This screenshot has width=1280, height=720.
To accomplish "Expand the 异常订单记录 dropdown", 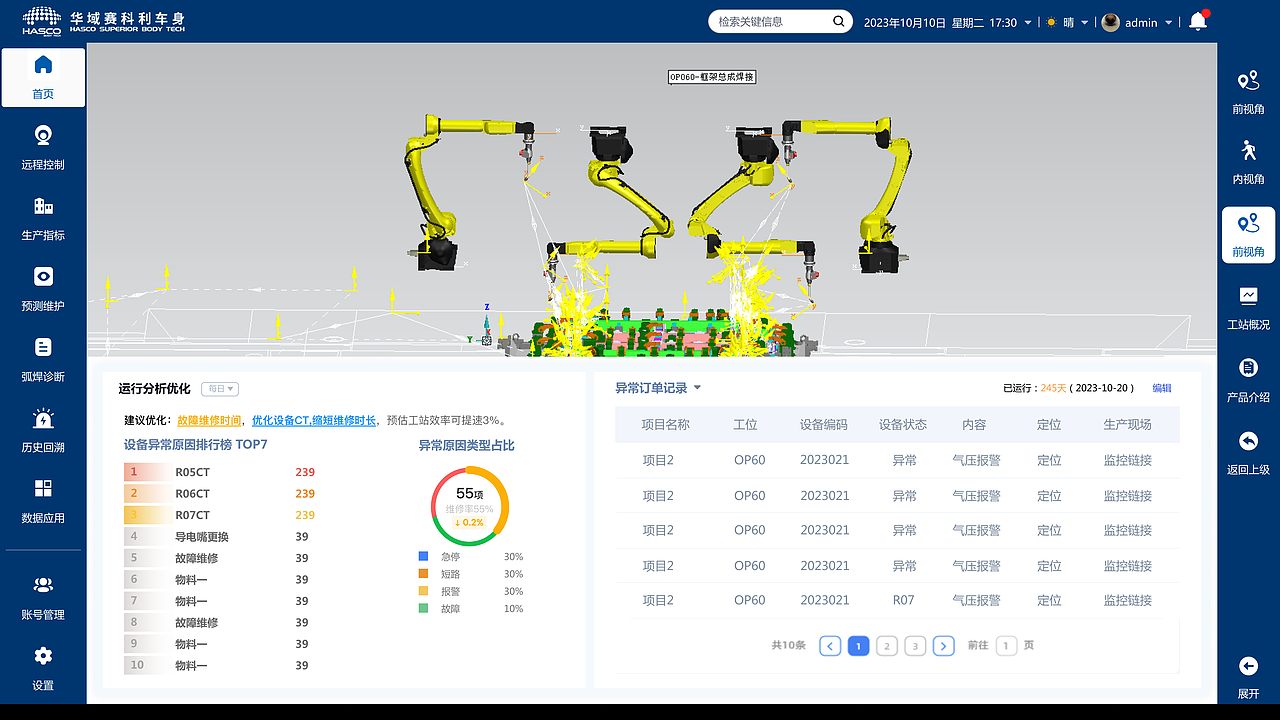I will [x=697, y=389].
